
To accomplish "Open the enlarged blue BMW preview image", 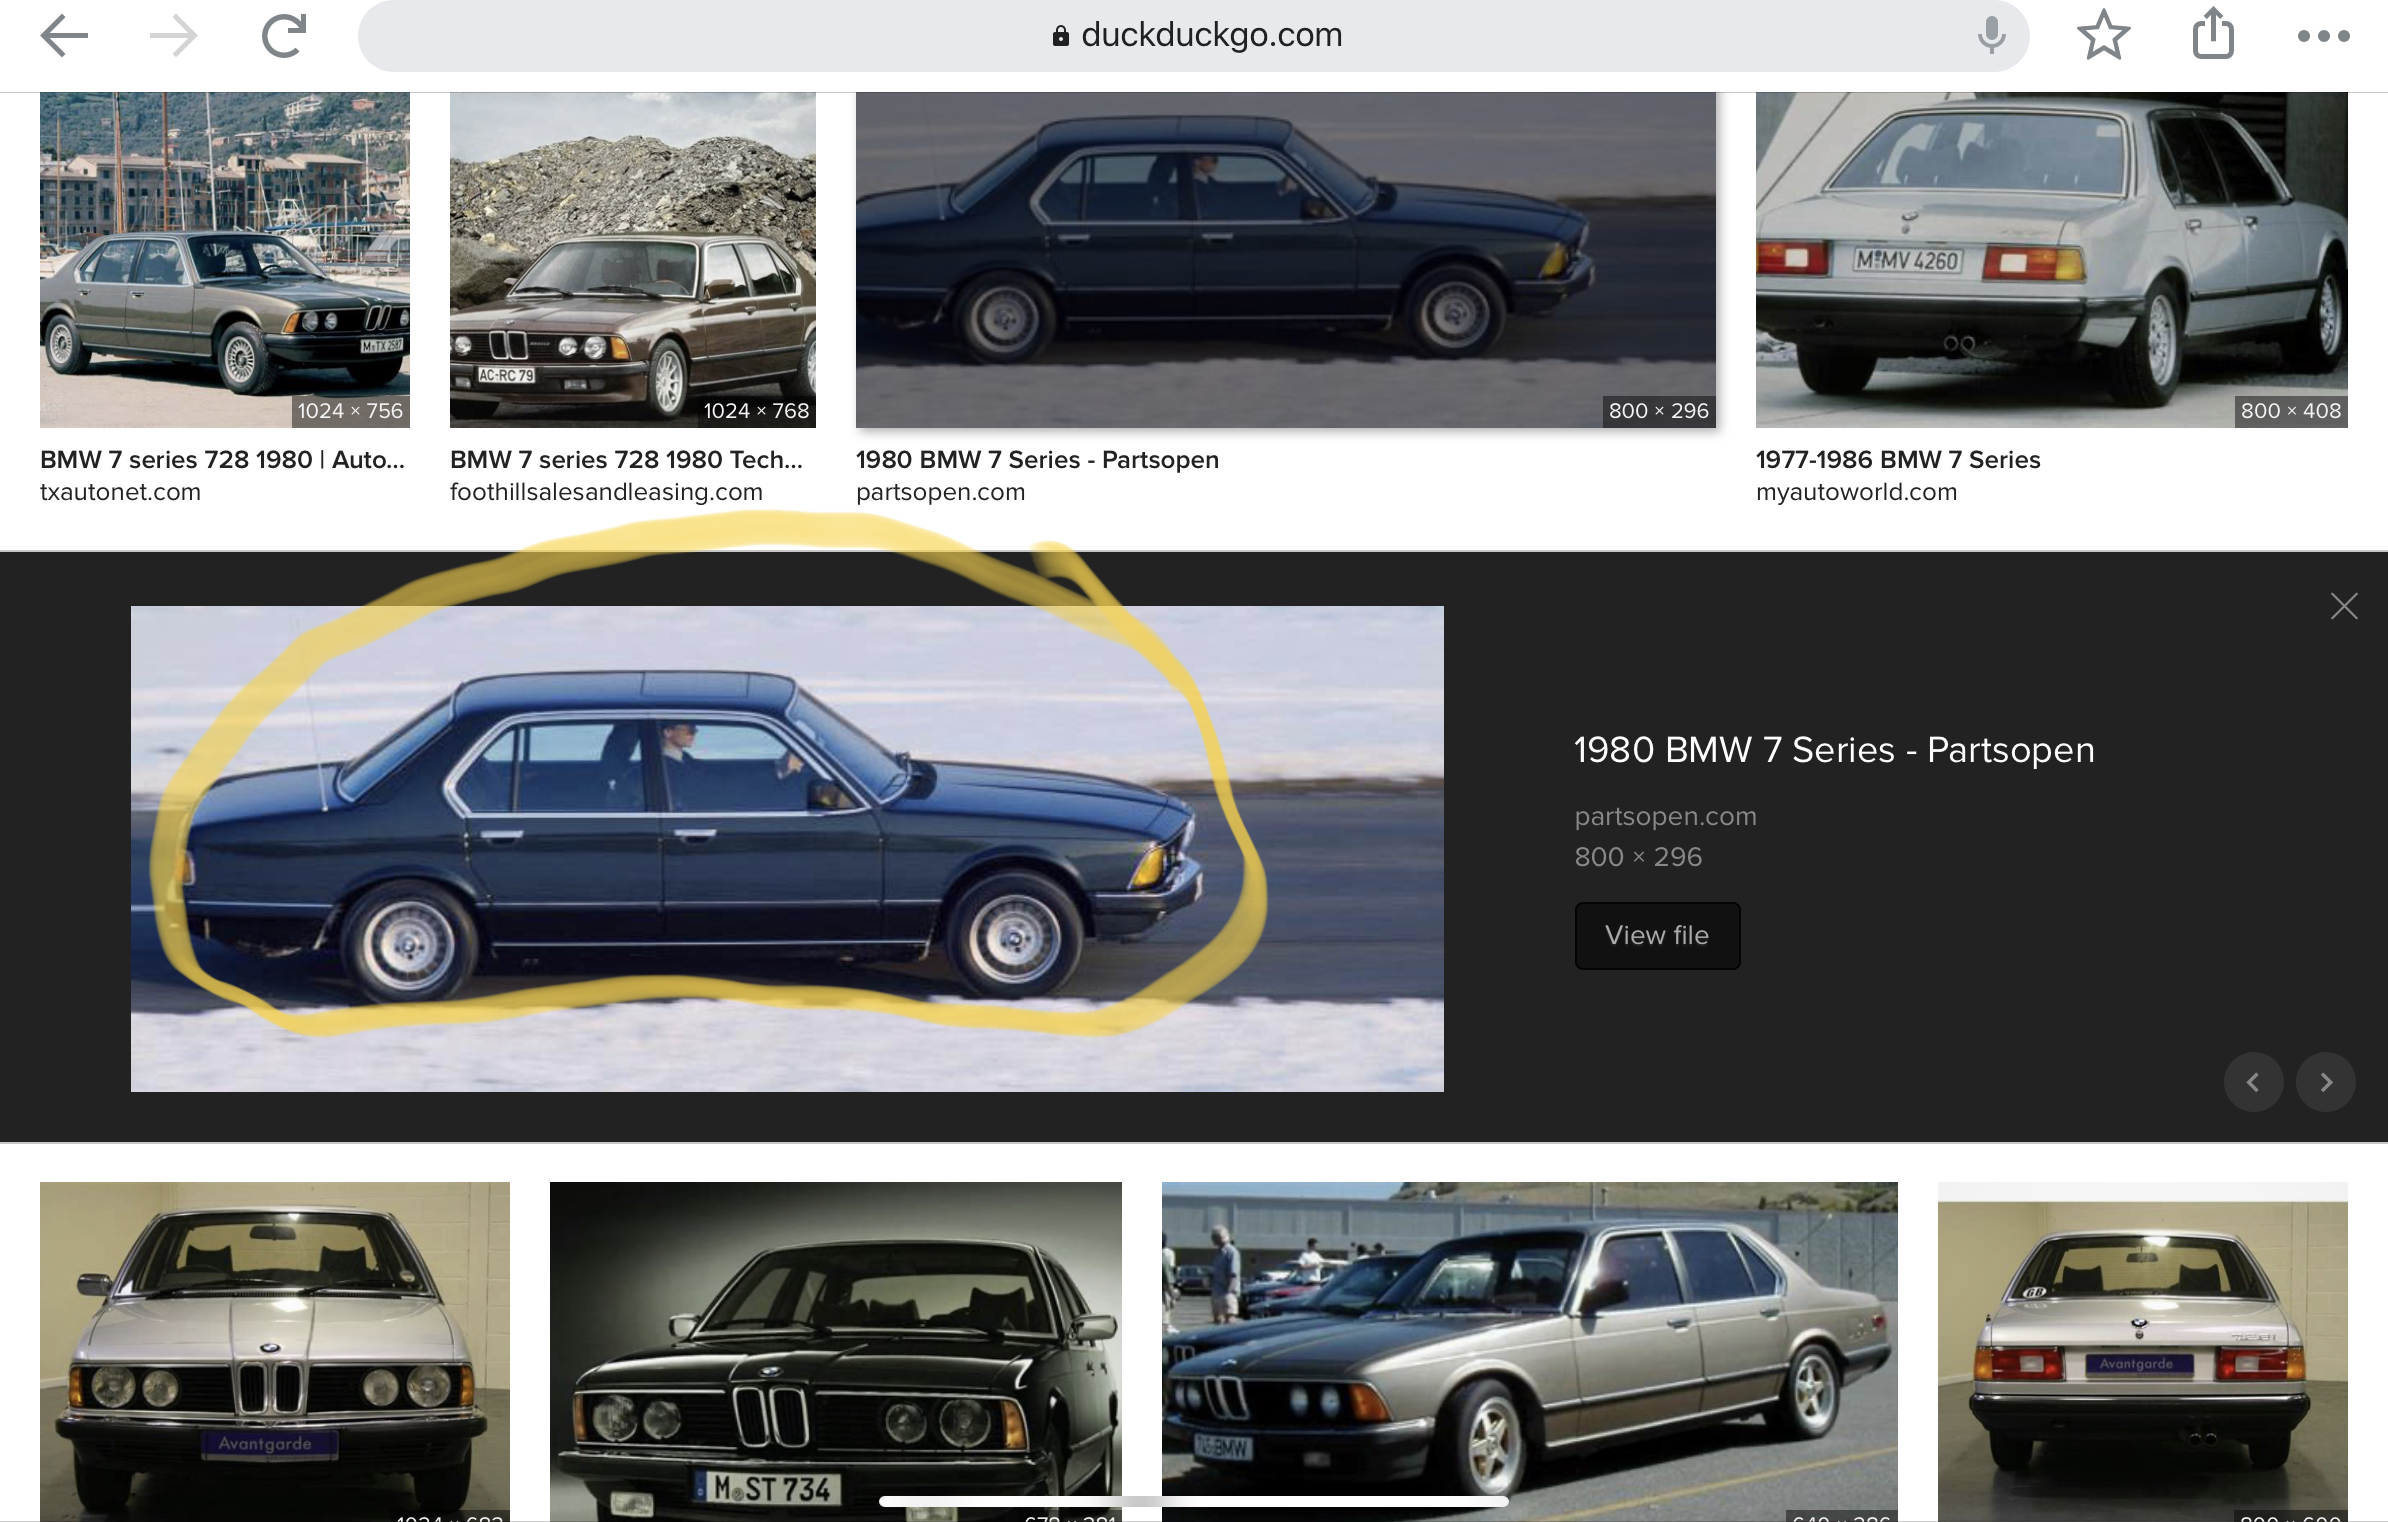I will (787, 848).
